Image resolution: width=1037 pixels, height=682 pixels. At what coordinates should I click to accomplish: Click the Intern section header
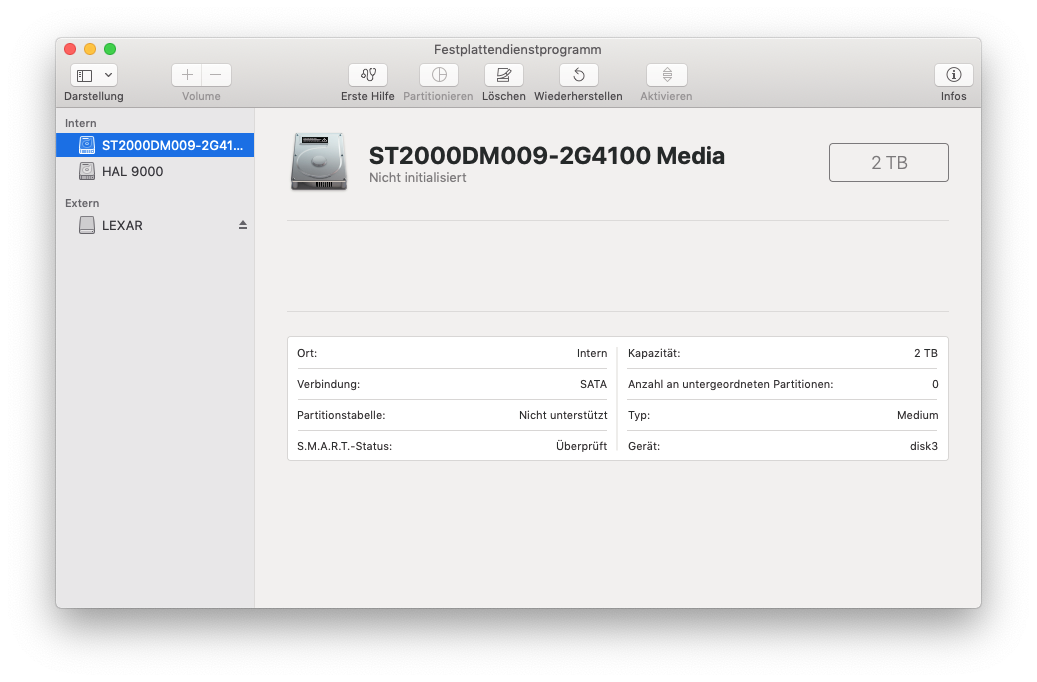click(81, 123)
